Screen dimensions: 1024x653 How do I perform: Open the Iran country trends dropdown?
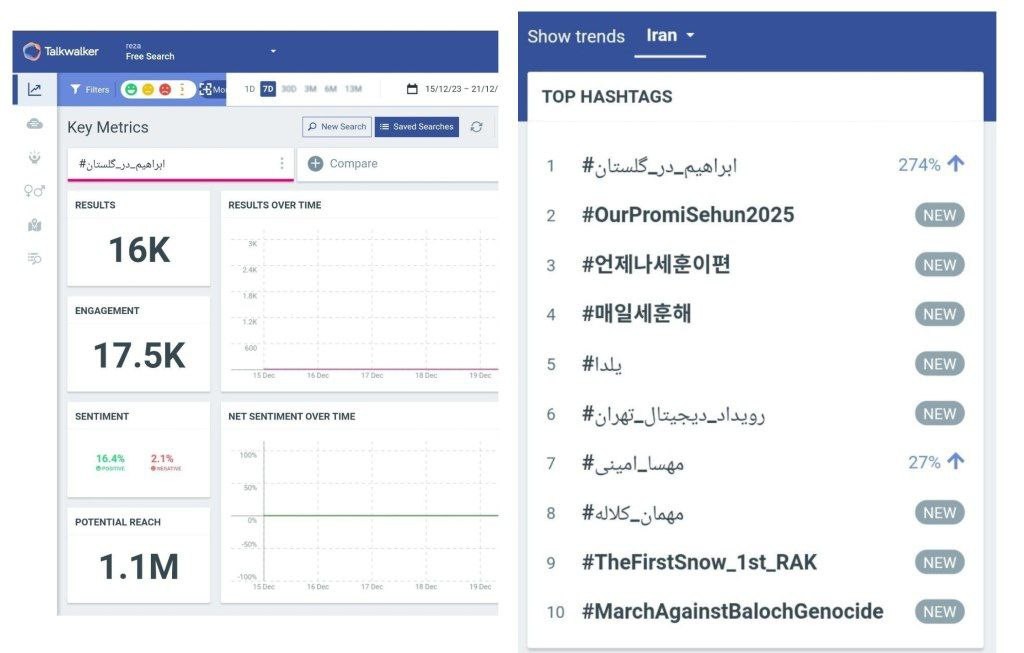[x=670, y=36]
